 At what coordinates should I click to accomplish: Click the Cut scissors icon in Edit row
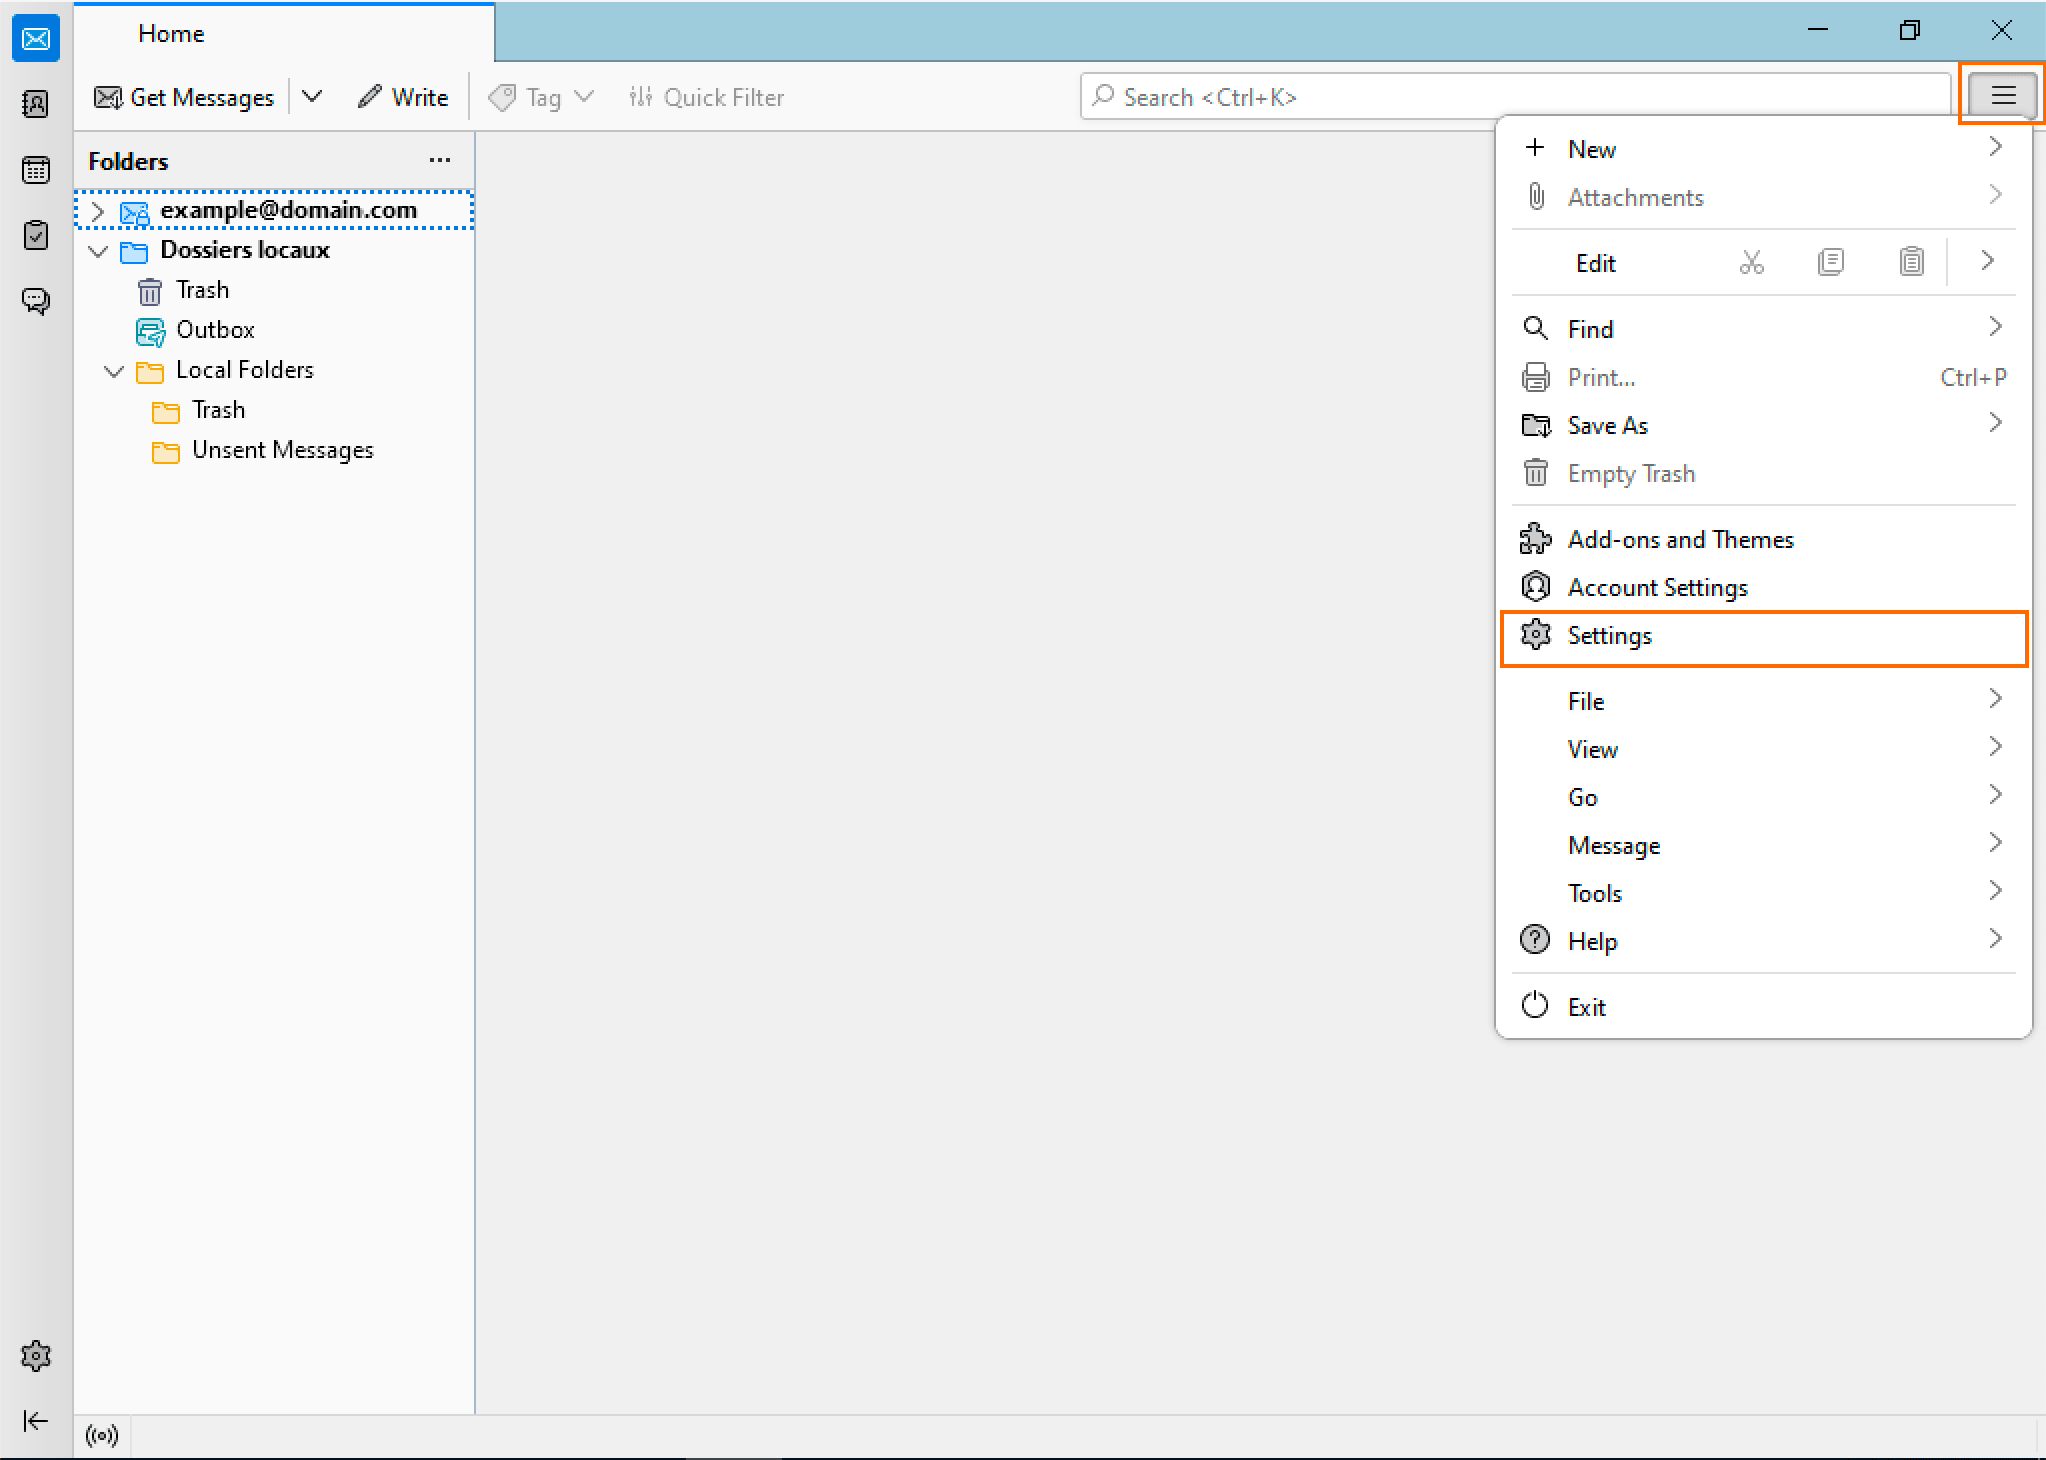click(1751, 262)
